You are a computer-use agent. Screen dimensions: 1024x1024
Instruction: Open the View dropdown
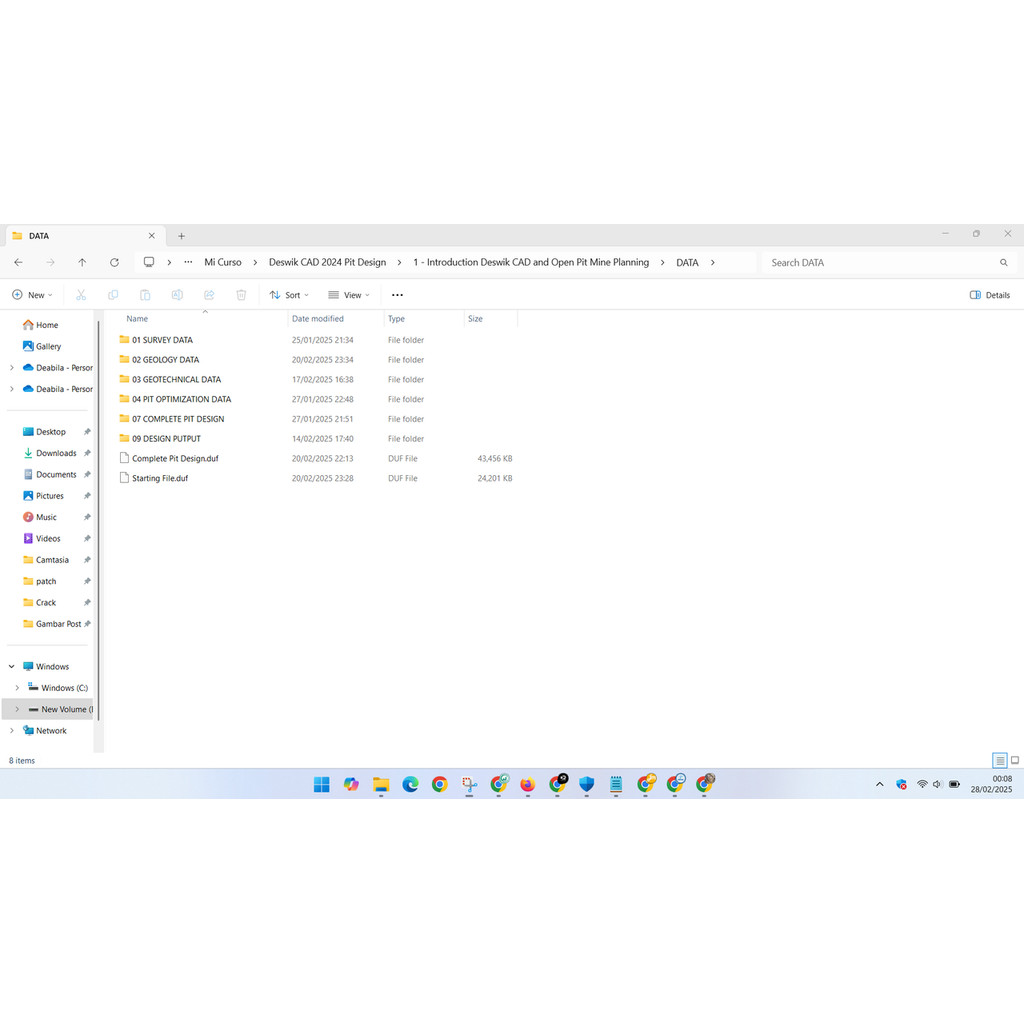[x=349, y=295]
